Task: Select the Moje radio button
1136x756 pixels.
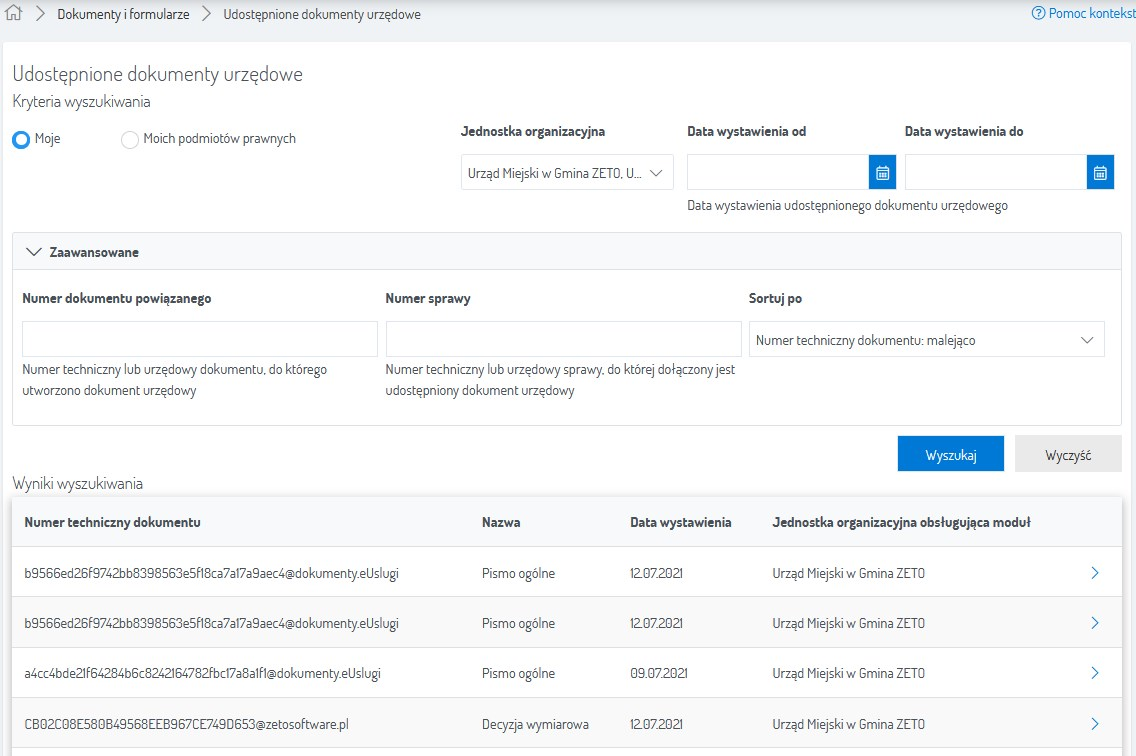Action: pyautogui.click(x=20, y=140)
